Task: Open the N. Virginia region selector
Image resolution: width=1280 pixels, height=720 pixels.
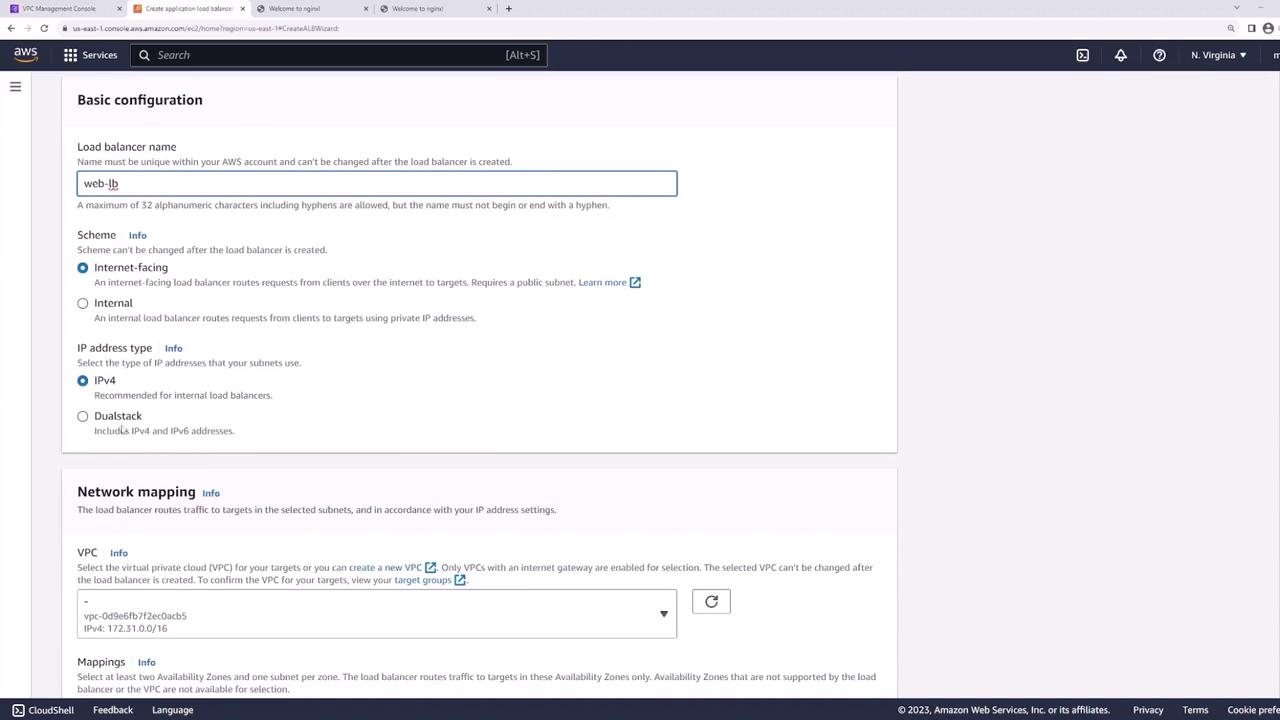Action: pos(1219,55)
